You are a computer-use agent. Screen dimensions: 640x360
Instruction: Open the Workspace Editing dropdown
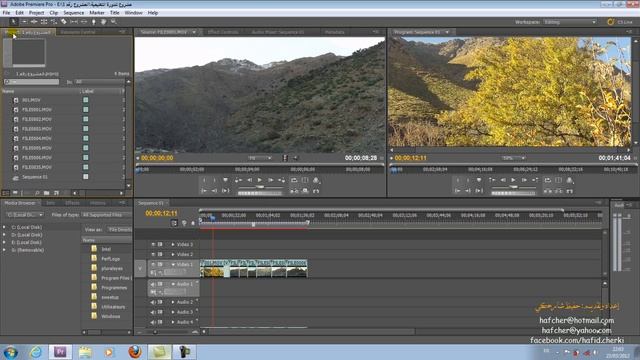(570, 22)
